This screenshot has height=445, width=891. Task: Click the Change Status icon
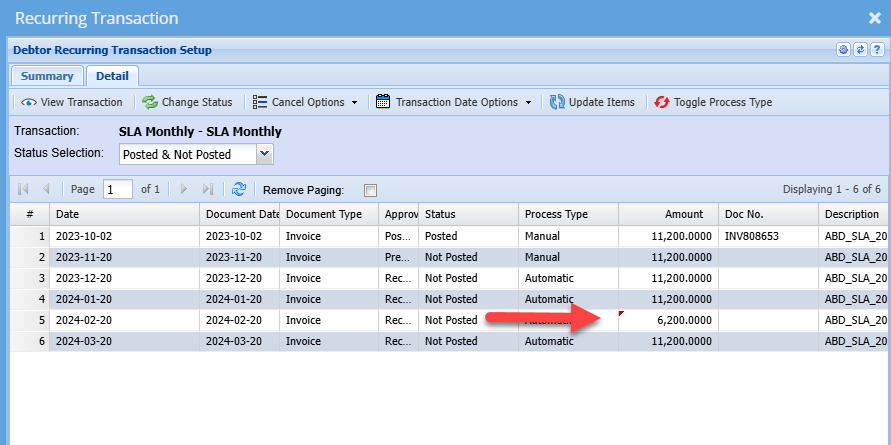coord(150,102)
